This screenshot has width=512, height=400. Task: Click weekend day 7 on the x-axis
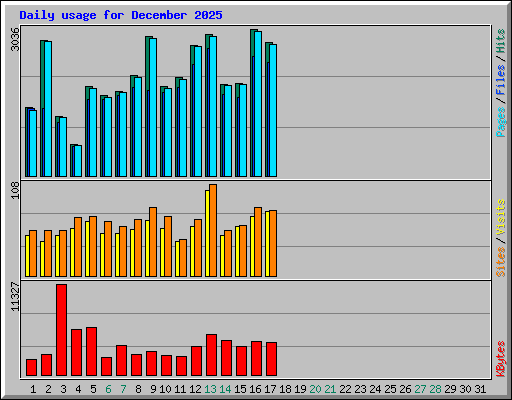123,389
